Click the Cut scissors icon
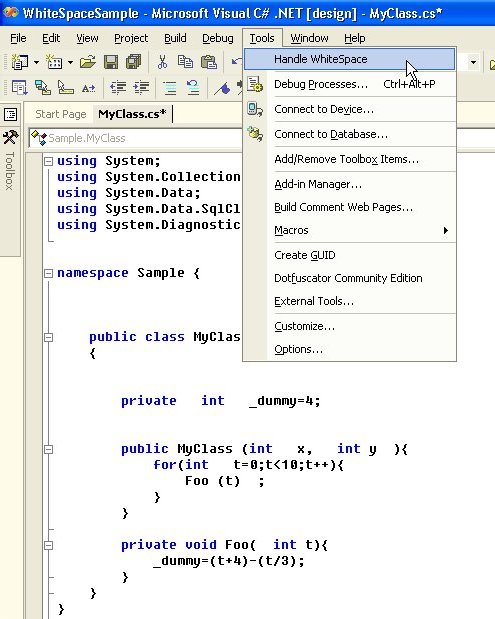Viewport: 495px width, 619px height. tap(162, 62)
